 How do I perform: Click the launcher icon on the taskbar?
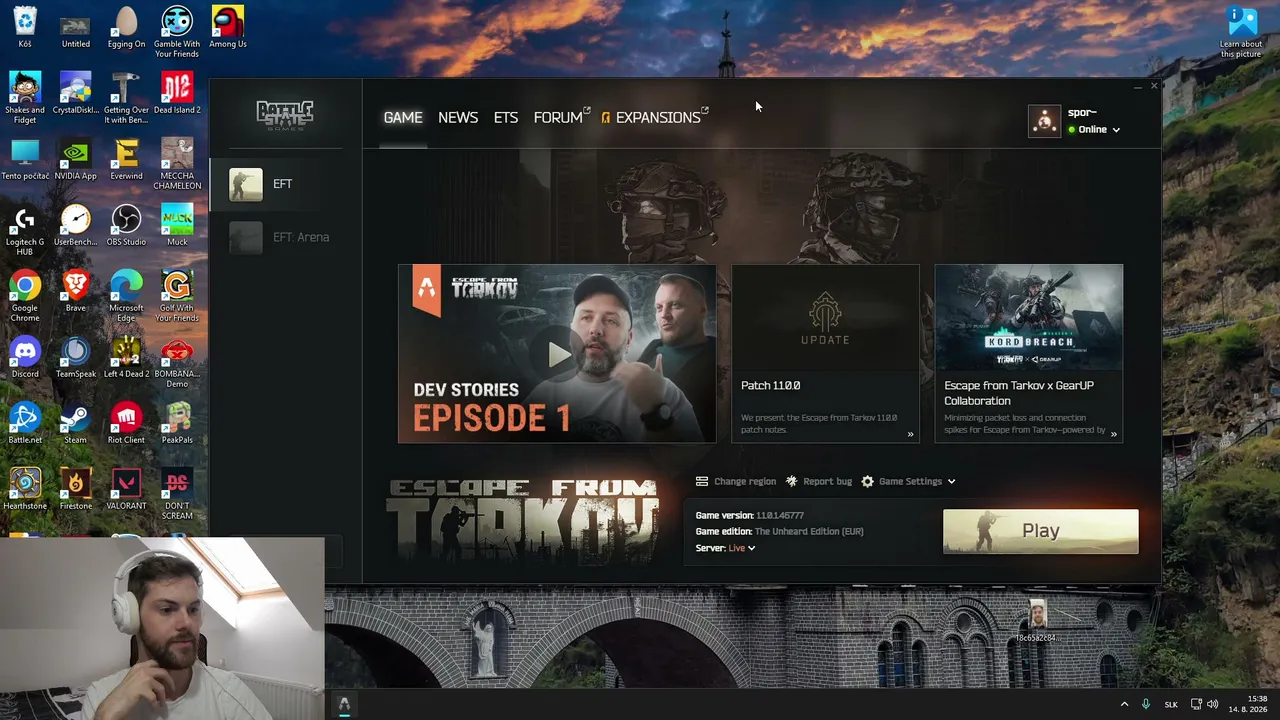[344, 704]
